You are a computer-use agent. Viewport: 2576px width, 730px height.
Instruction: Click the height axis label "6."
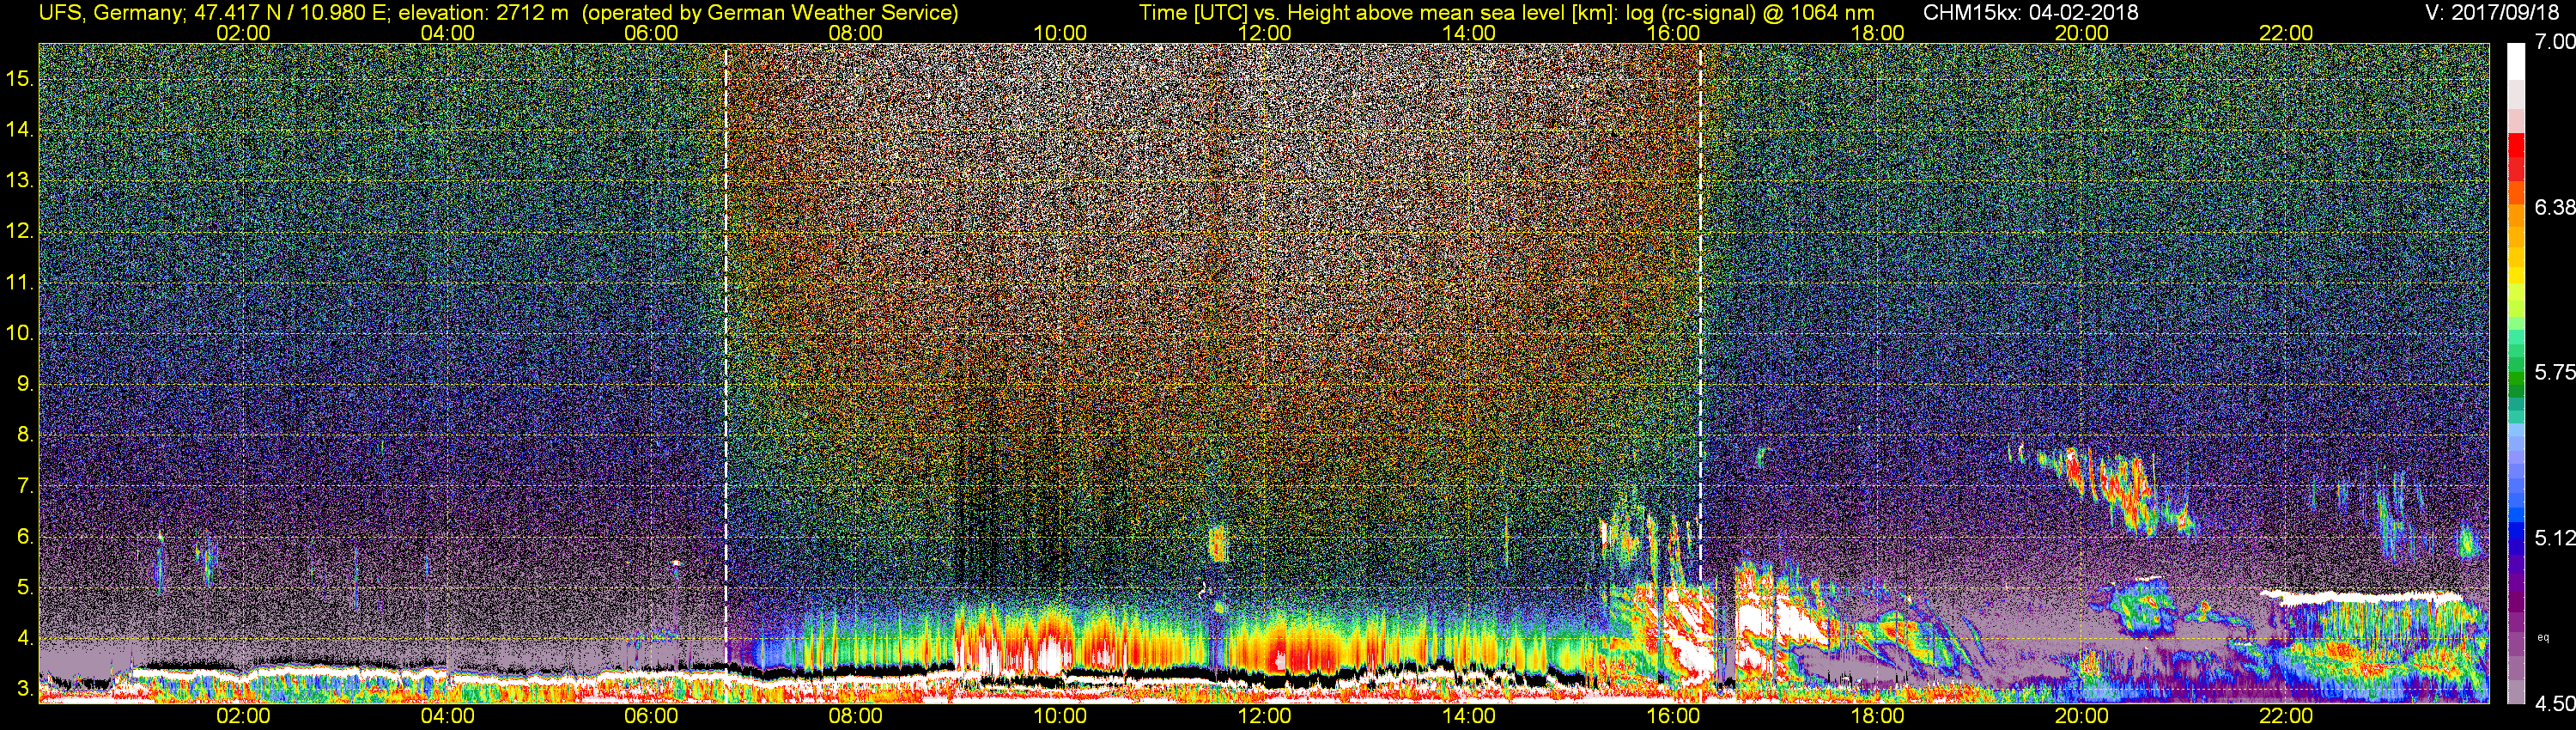click(x=26, y=537)
